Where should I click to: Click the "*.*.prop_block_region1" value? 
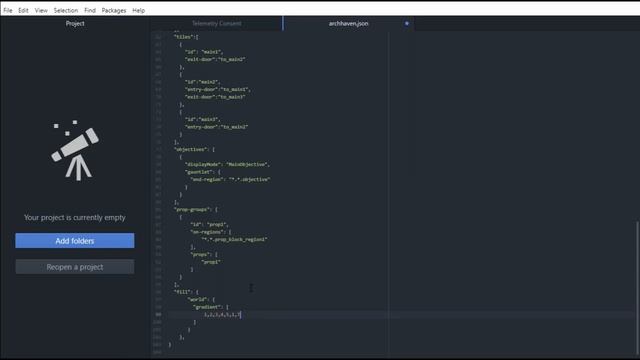(234, 240)
